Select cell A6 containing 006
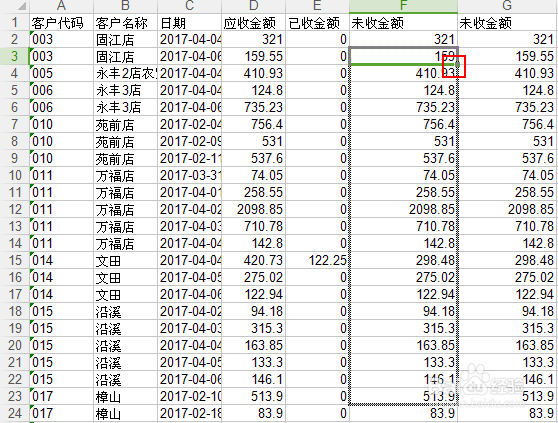558x423 pixels. pos(61,107)
